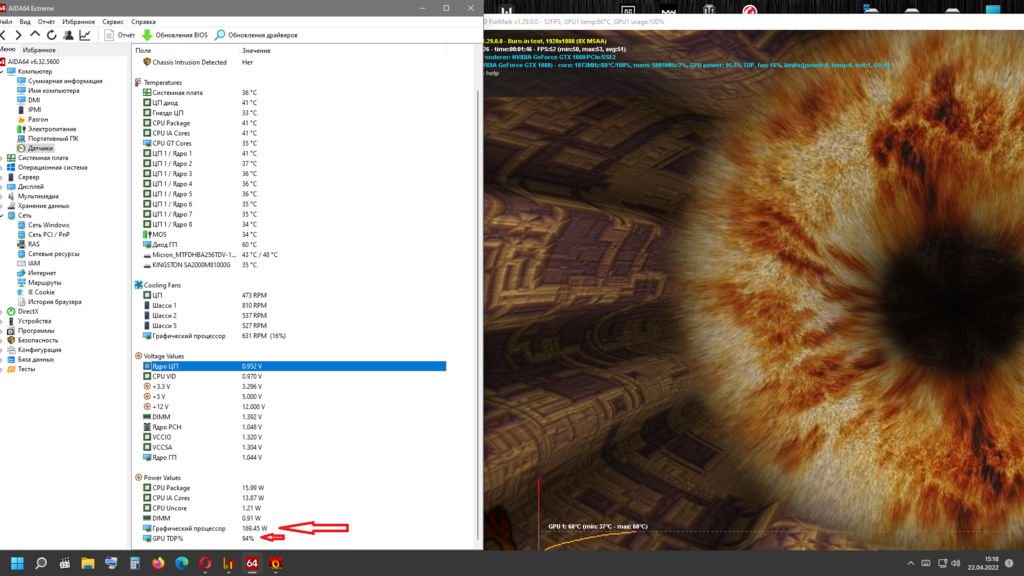This screenshot has width=1024, height=576.
Task: Open the Сервис menu
Action: (113, 22)
